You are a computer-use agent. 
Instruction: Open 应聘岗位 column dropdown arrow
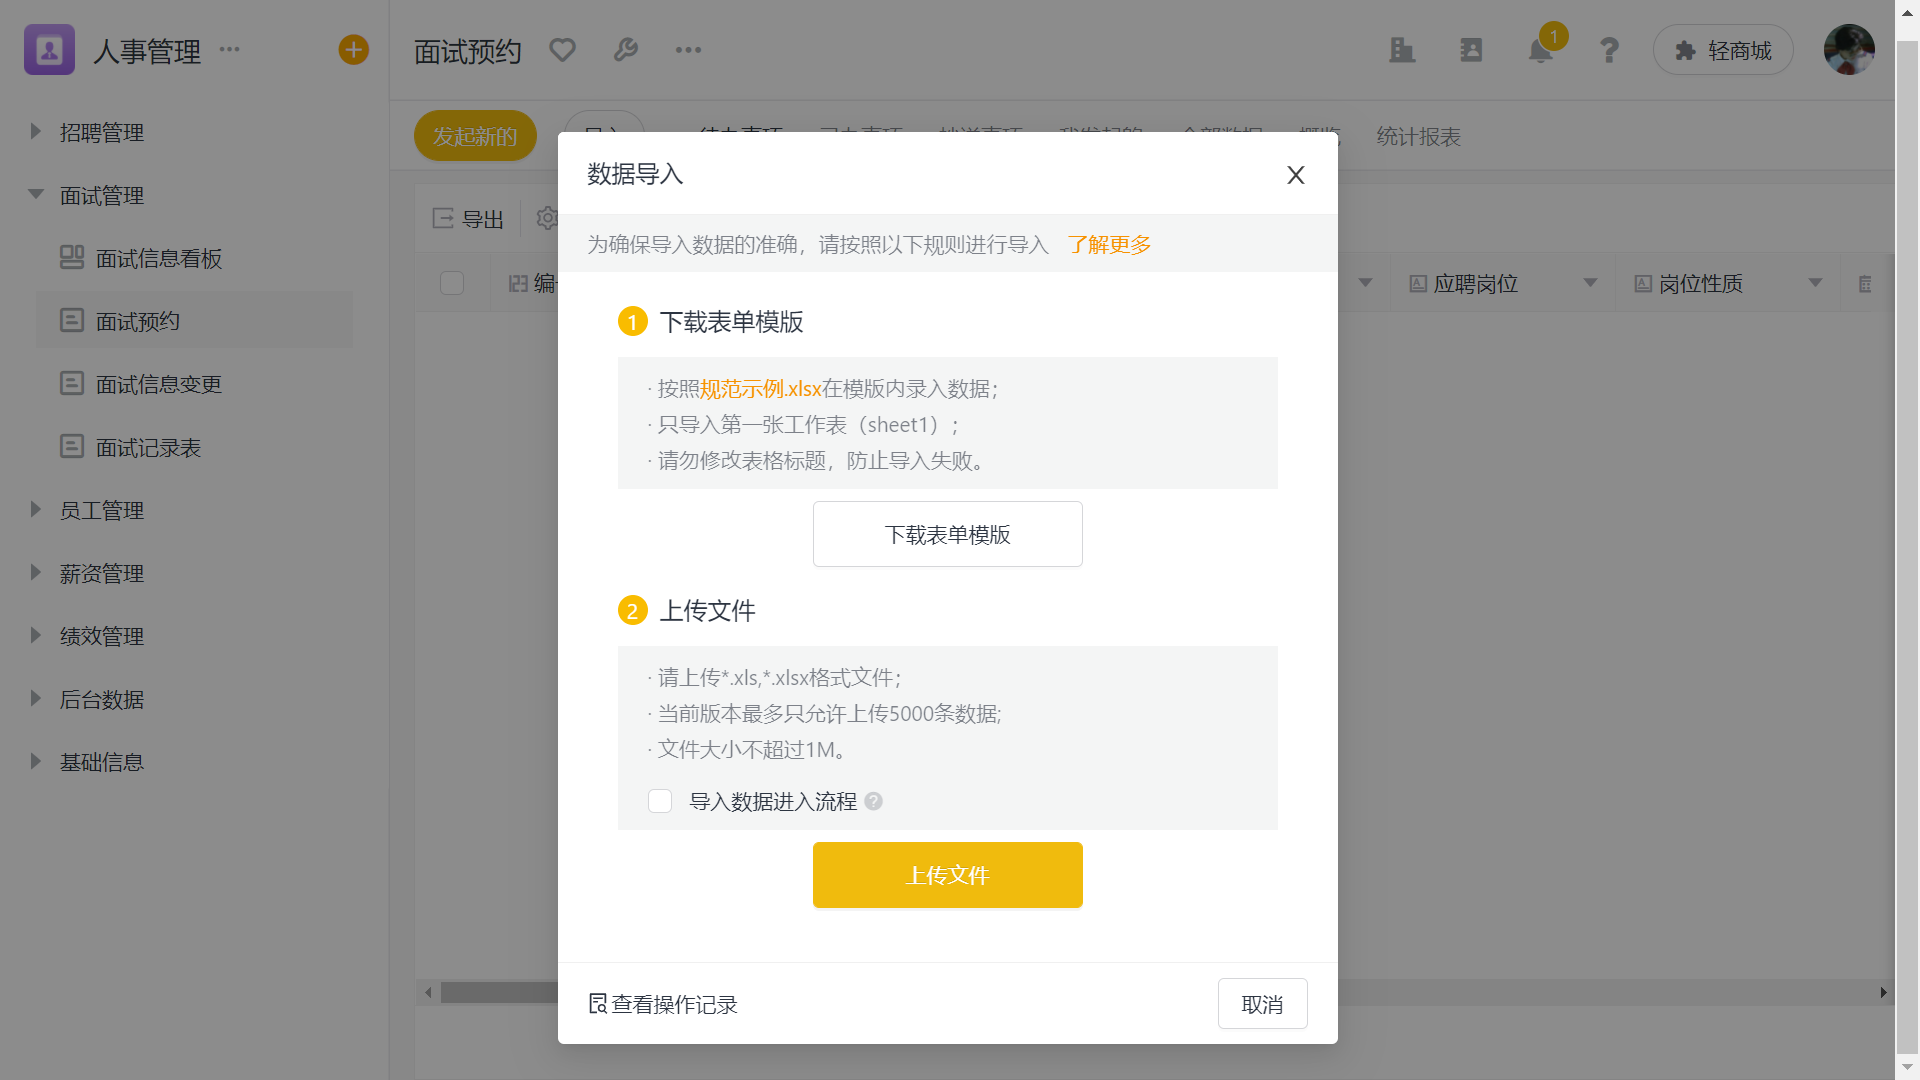(x=1590, y=283)
